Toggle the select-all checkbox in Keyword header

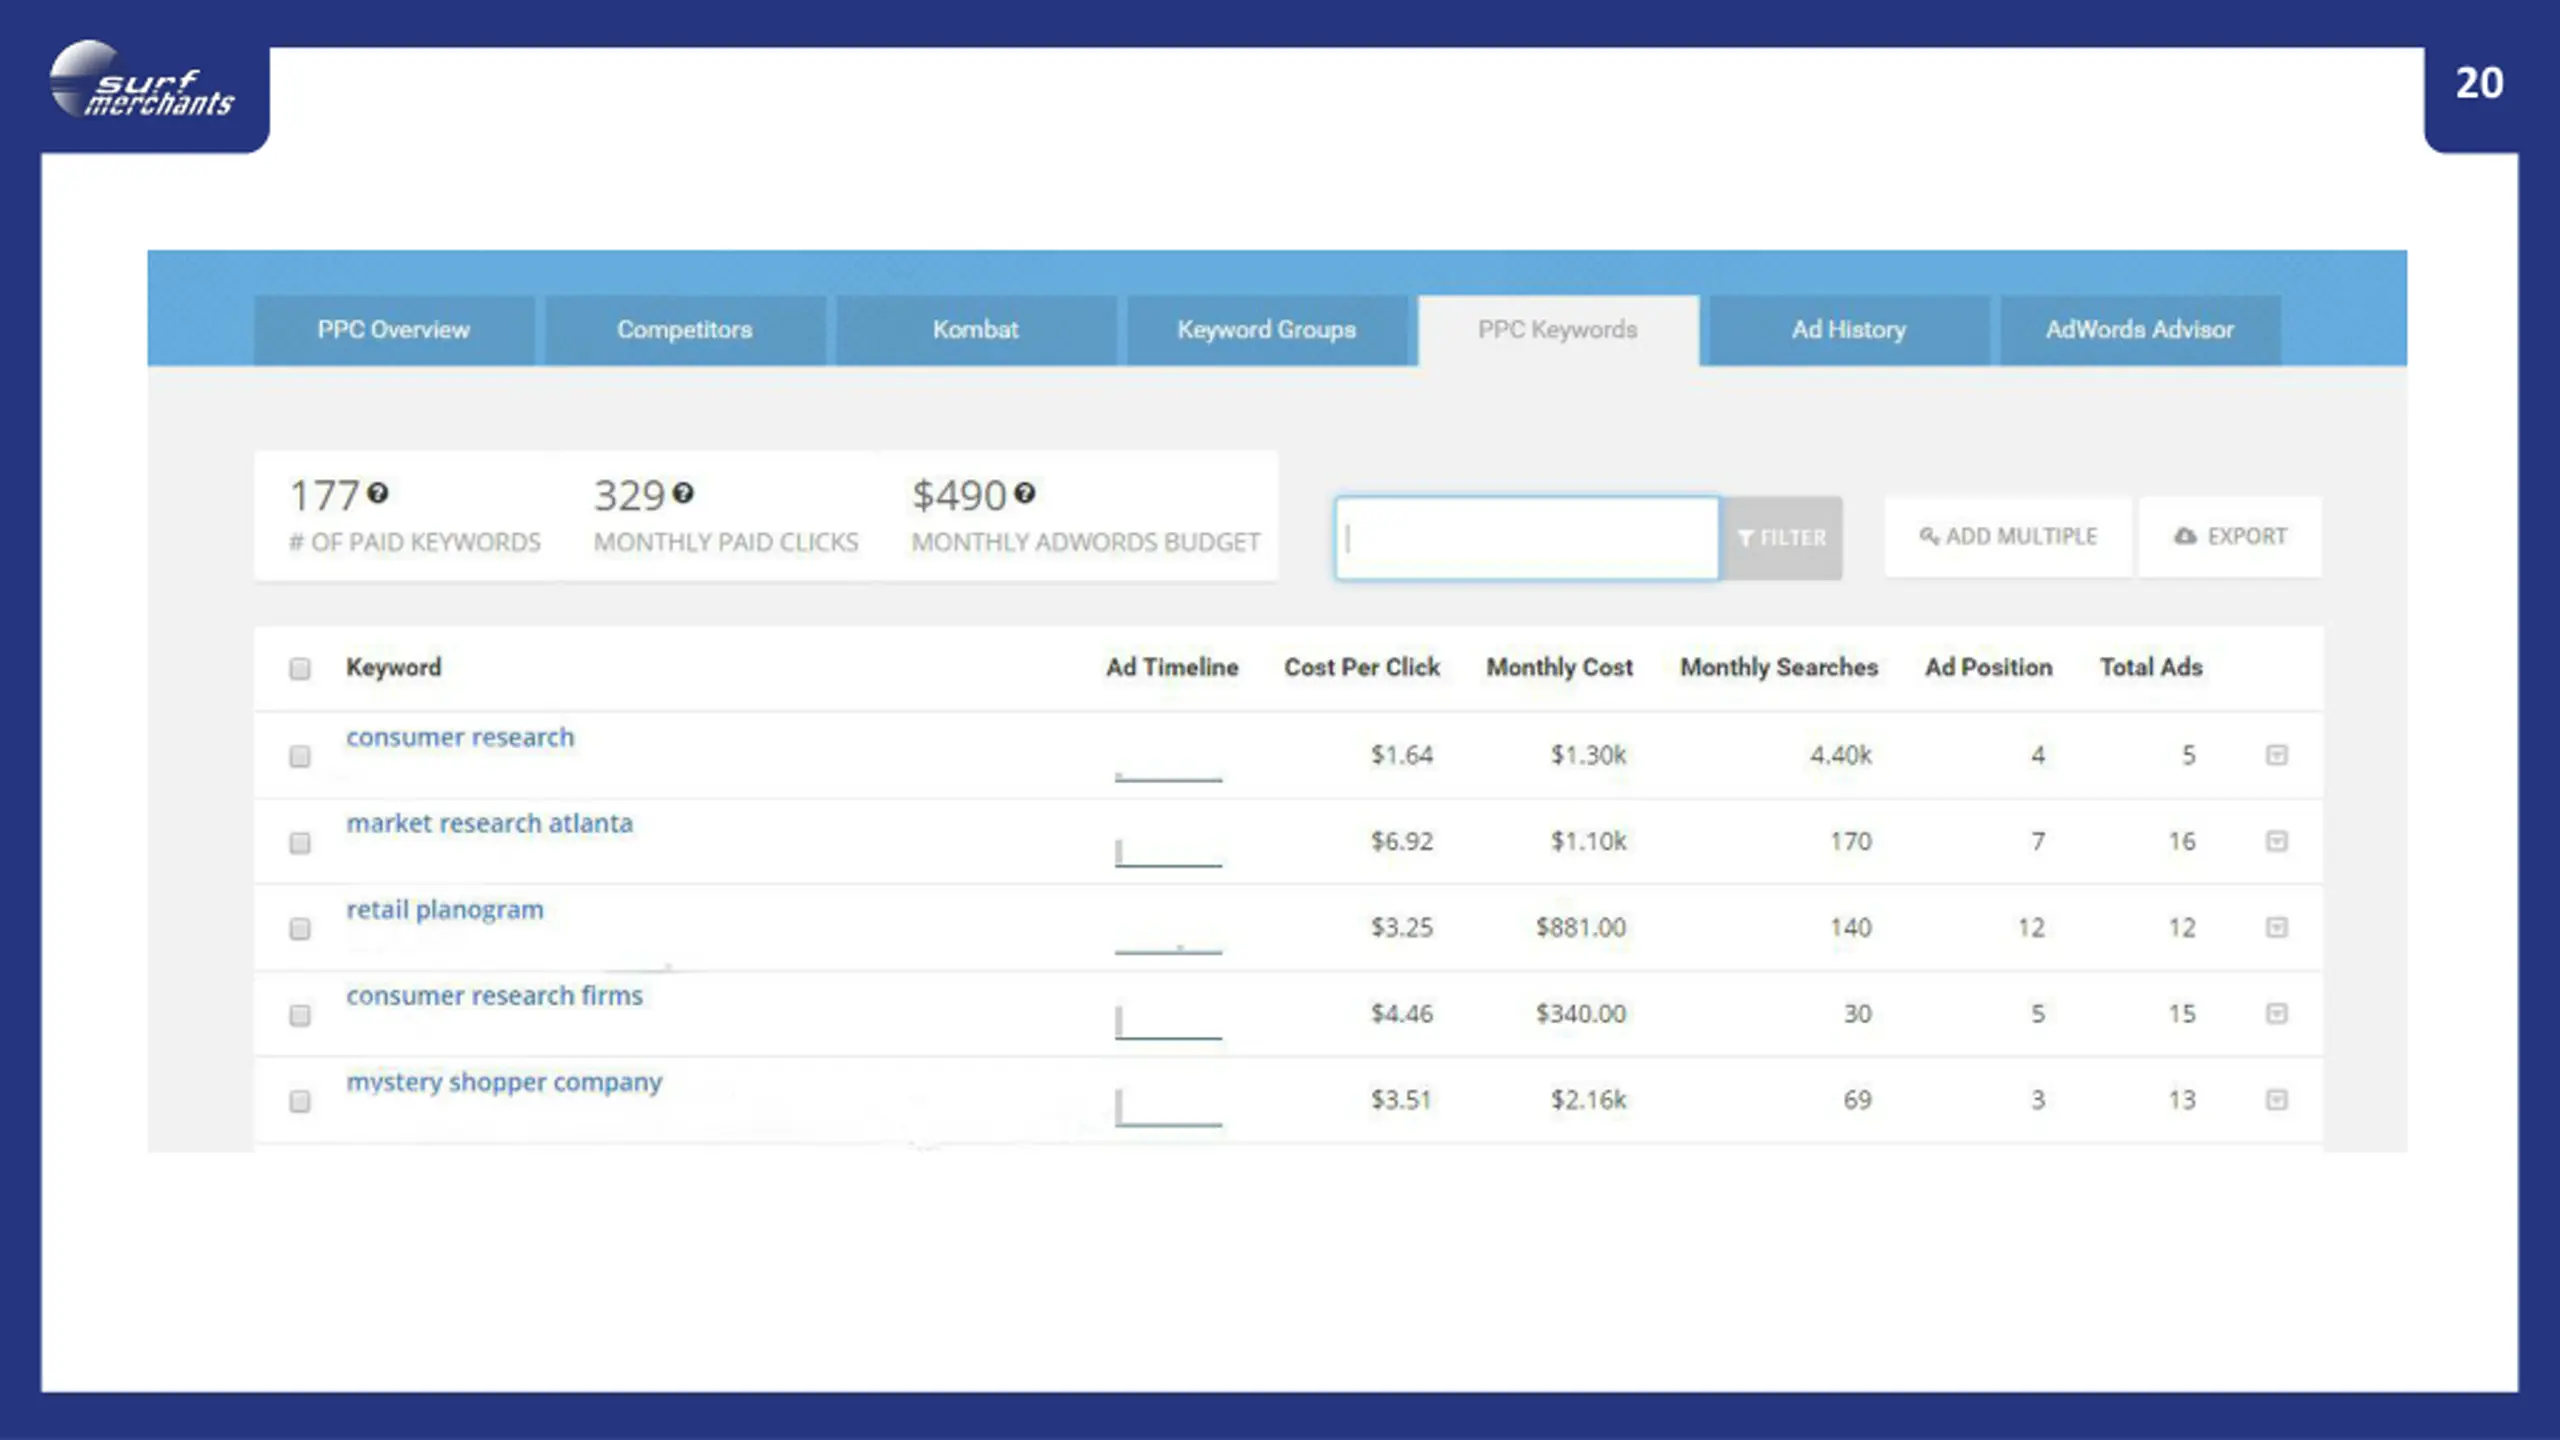click(x=300, y=668)
